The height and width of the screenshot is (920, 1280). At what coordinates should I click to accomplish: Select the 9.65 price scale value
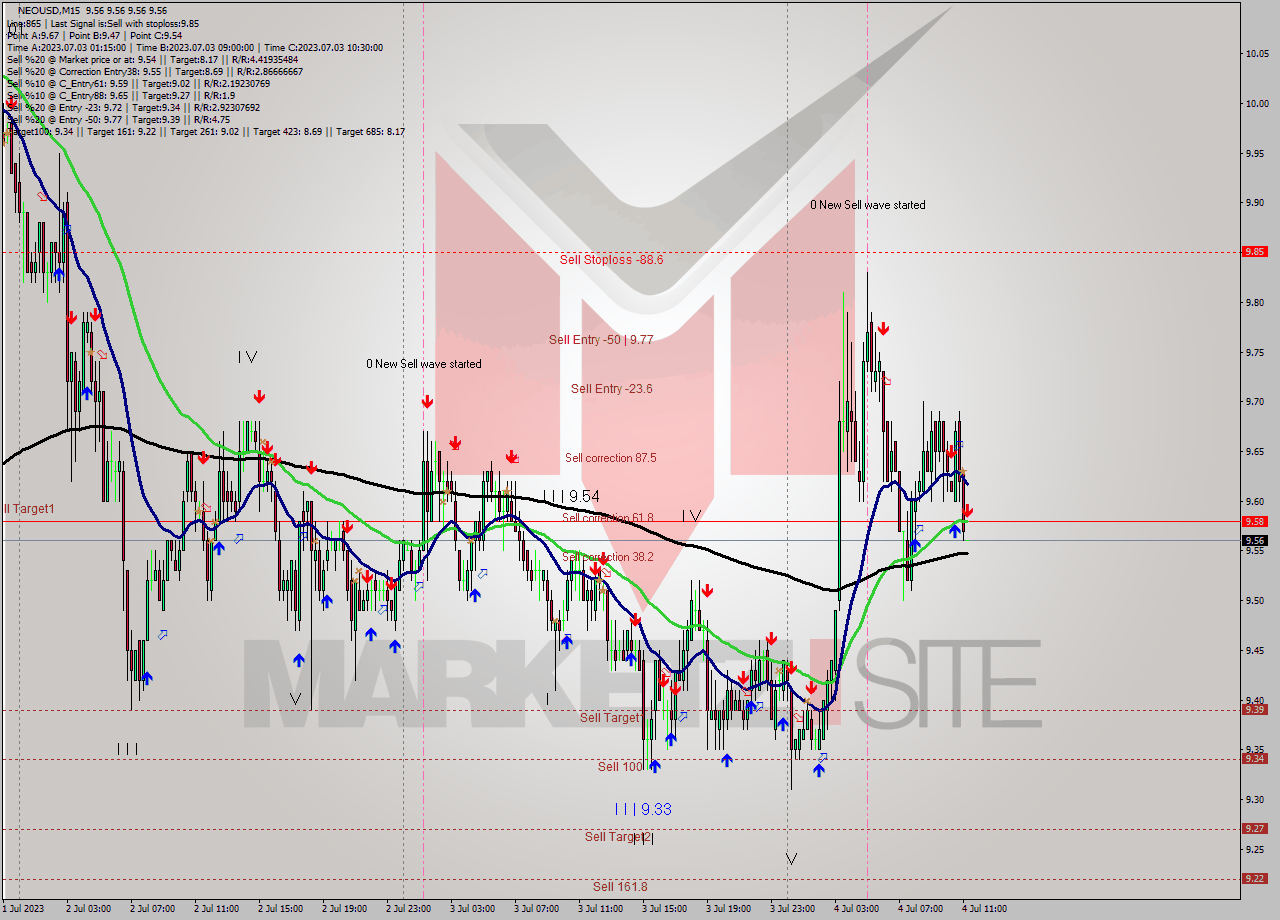(x=1254, y=451)
